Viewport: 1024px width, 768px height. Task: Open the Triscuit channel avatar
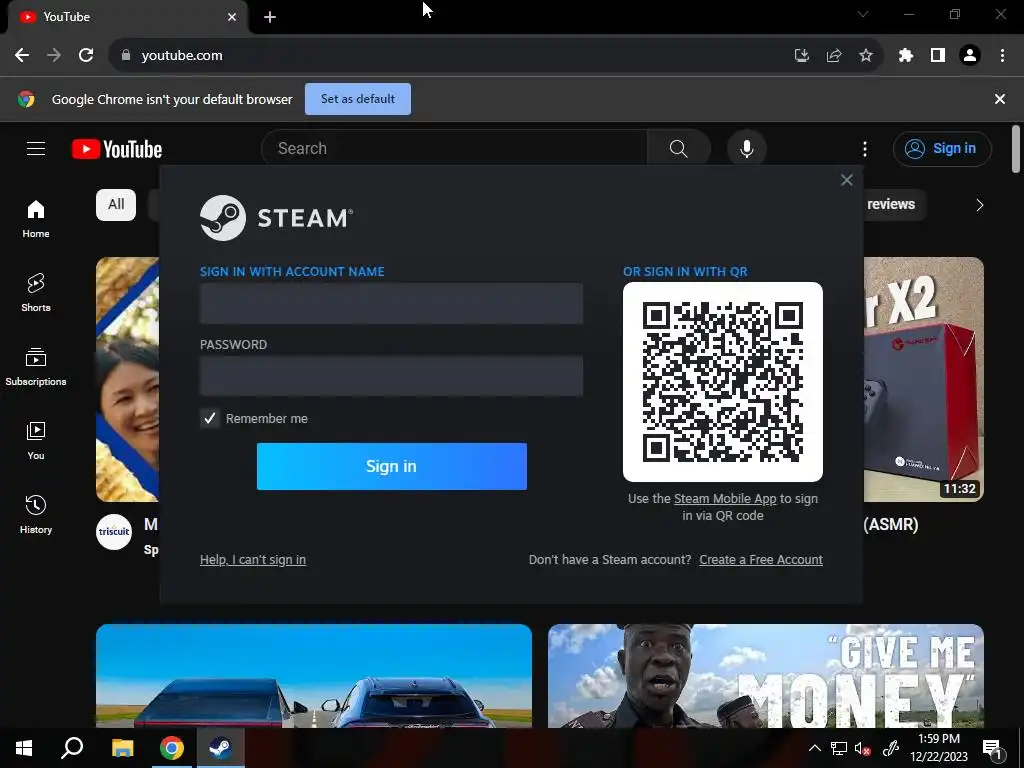click(114, 532)
